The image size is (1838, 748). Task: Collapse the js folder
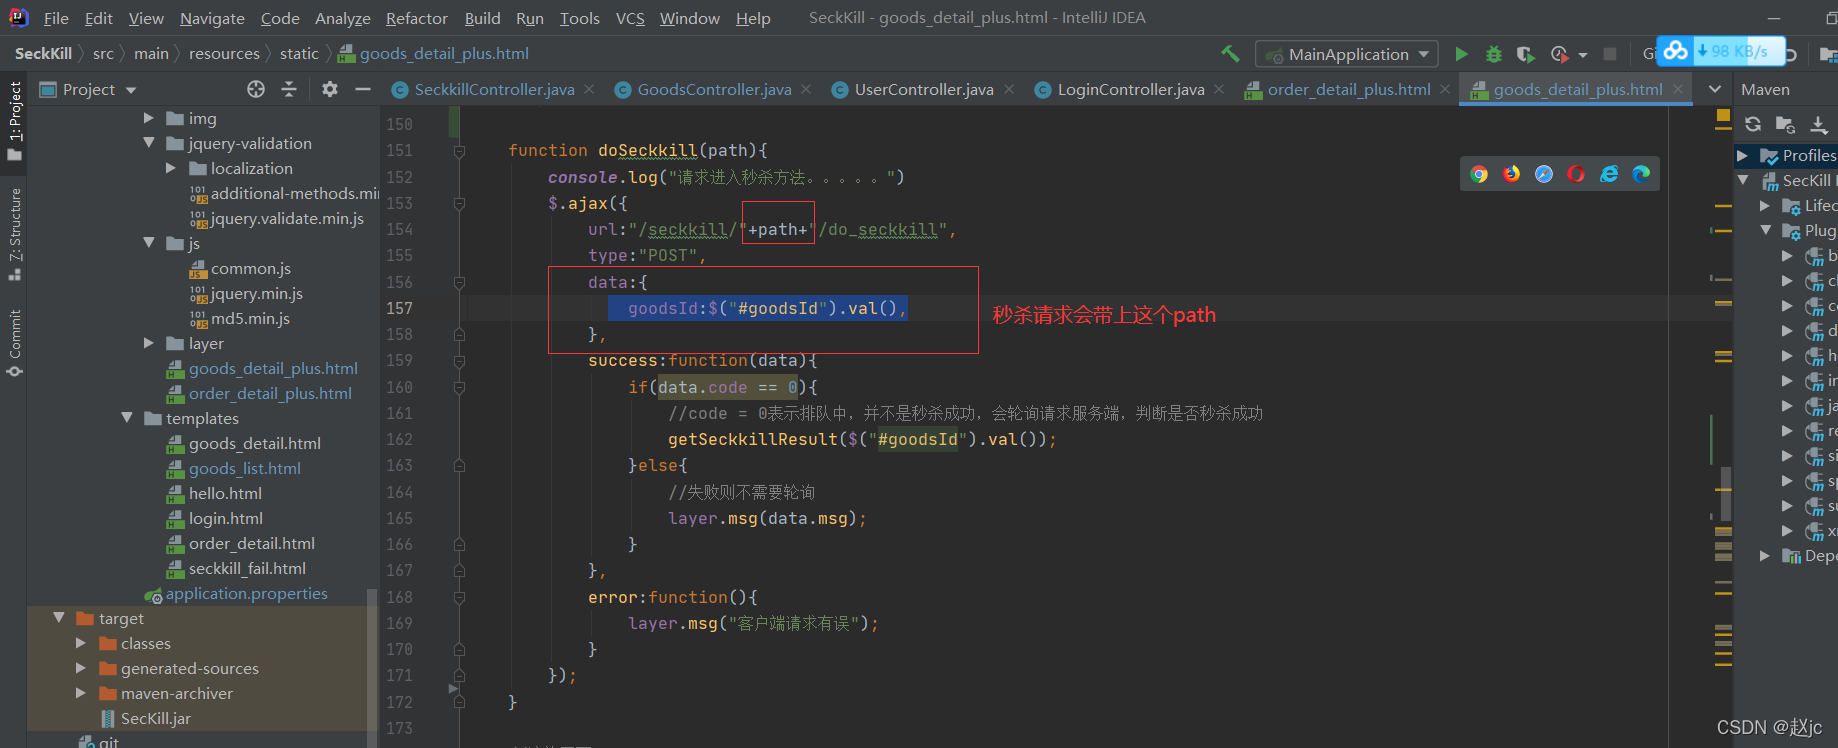click(x=149, y=243)
